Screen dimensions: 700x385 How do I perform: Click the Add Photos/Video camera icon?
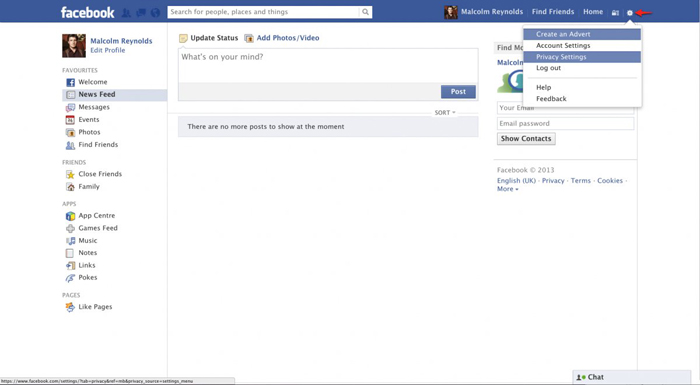249,38
